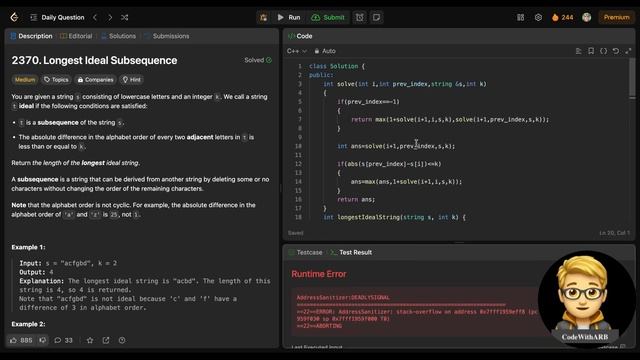The height and width of the screenshot is (360, 640).
Task: Click the Example 2 heading
Action: click(x=28, y=324)
